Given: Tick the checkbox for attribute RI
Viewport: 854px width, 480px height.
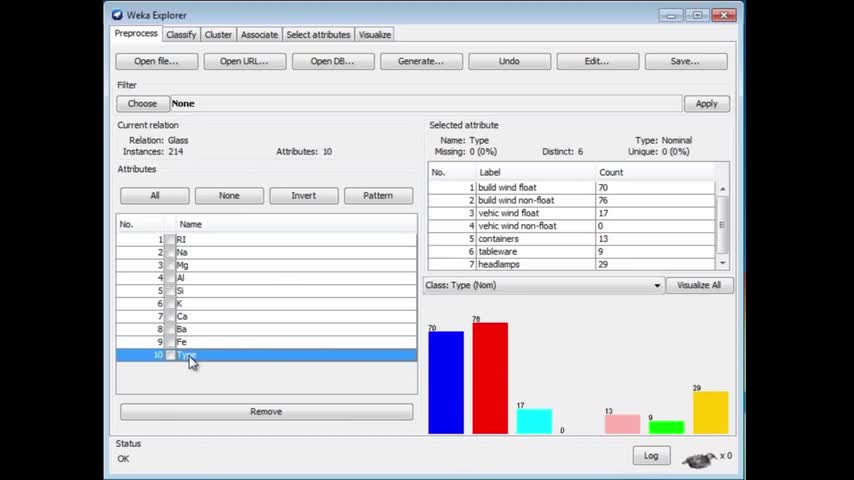Looking at the screenshot, I should 170,239.
